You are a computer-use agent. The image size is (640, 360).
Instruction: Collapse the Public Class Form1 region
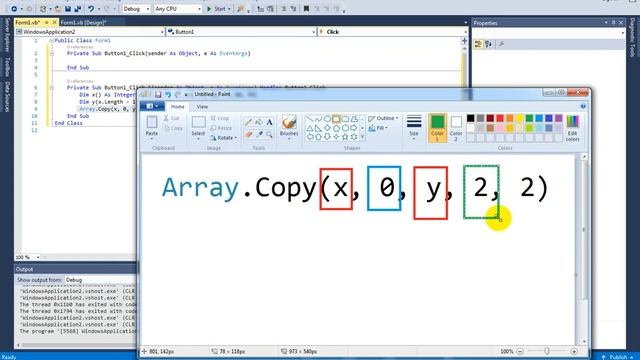(51, 40)
